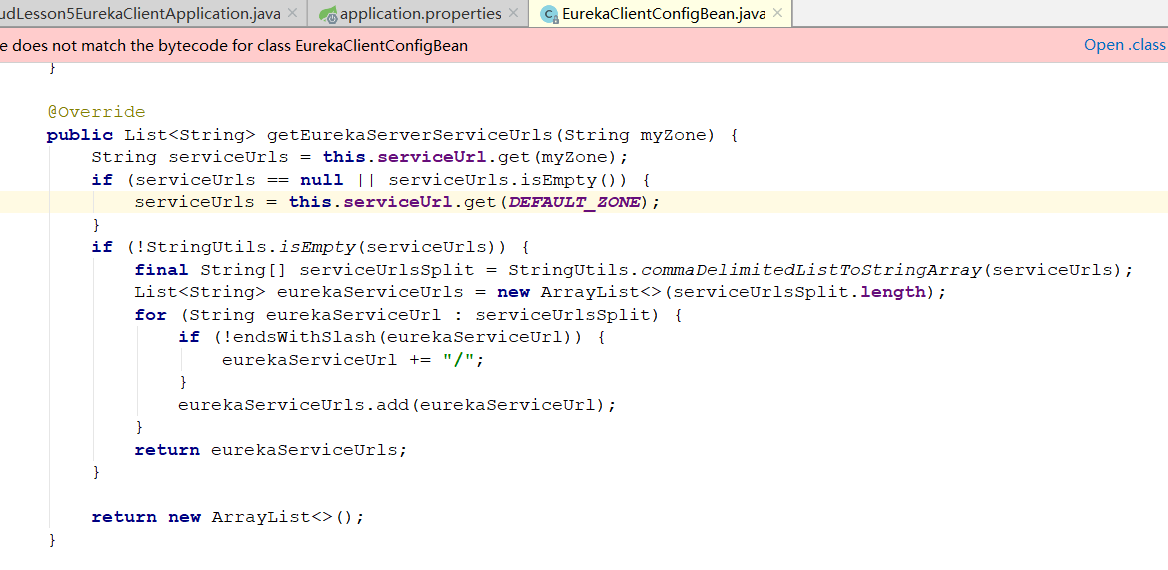Click the for loop keyword

(x=150, y=314)
